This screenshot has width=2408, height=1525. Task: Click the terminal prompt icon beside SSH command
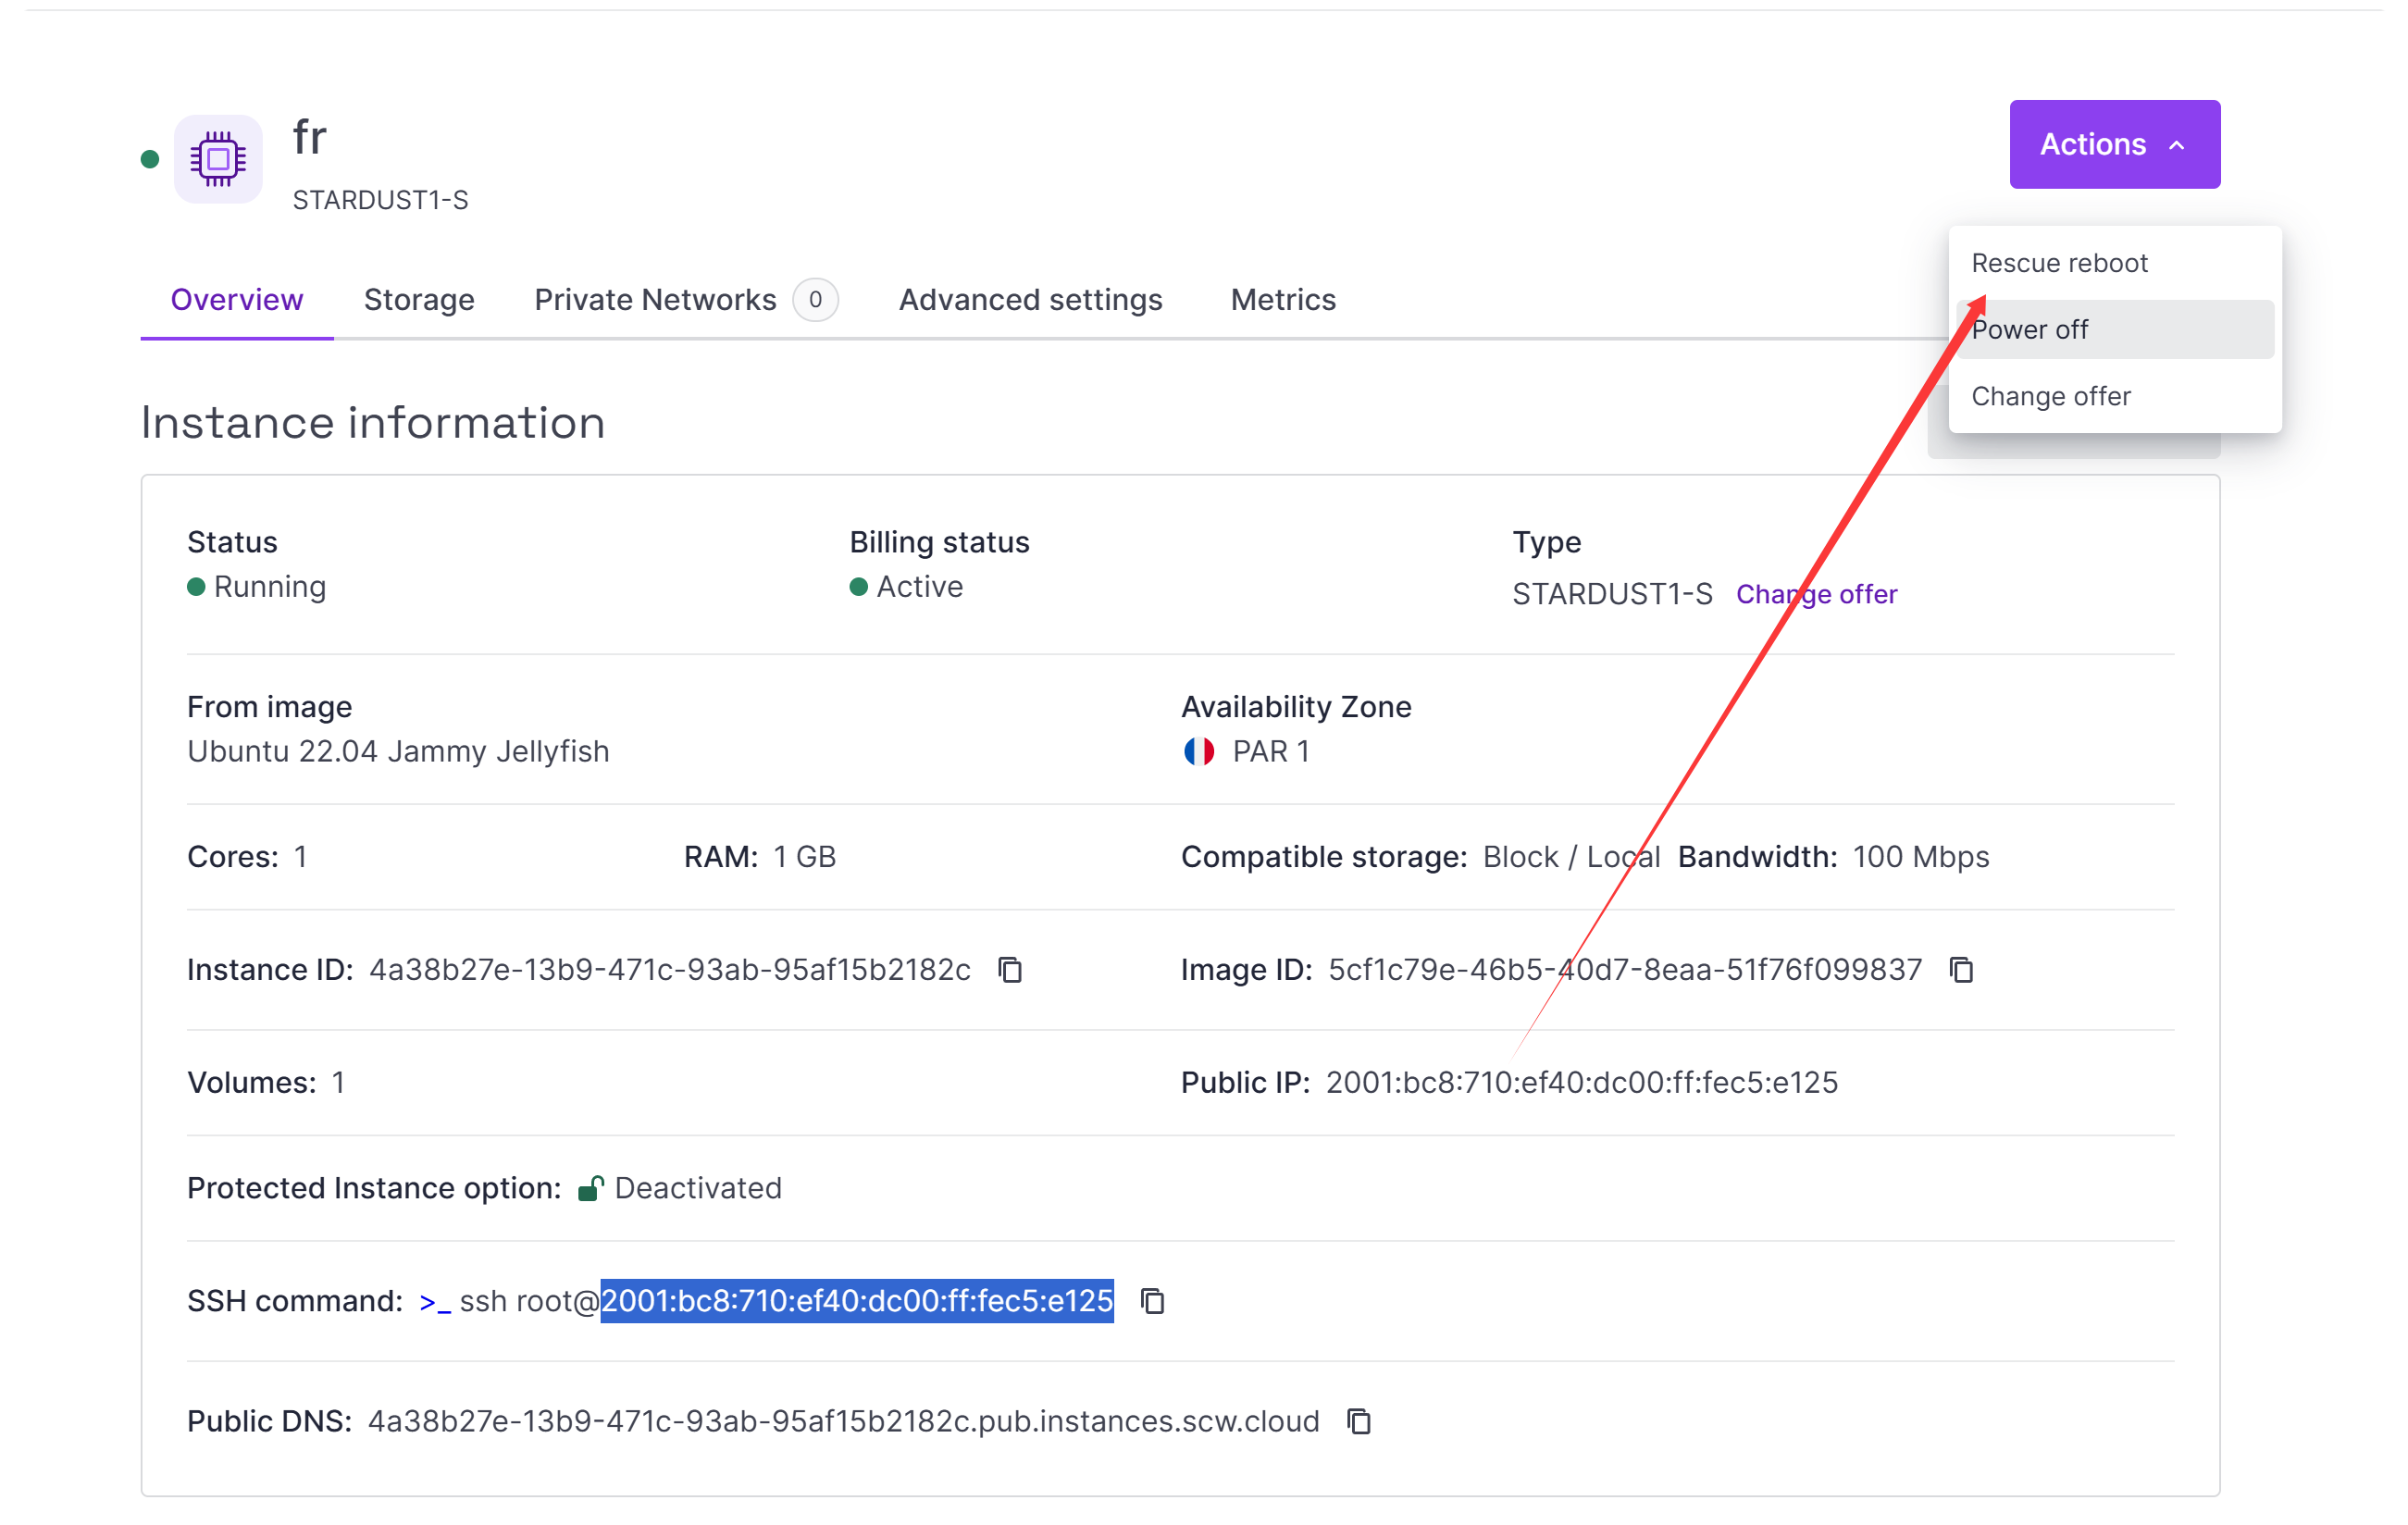click(x=435, y=1303)
